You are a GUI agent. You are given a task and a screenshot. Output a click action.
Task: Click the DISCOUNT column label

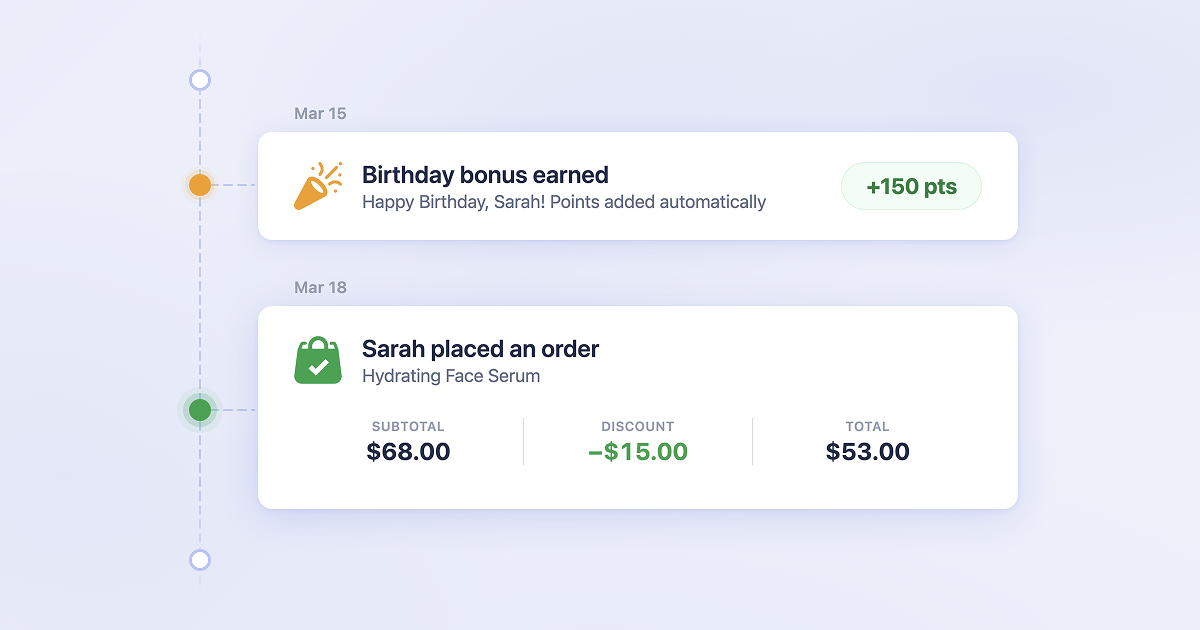[x=638, y=426]
